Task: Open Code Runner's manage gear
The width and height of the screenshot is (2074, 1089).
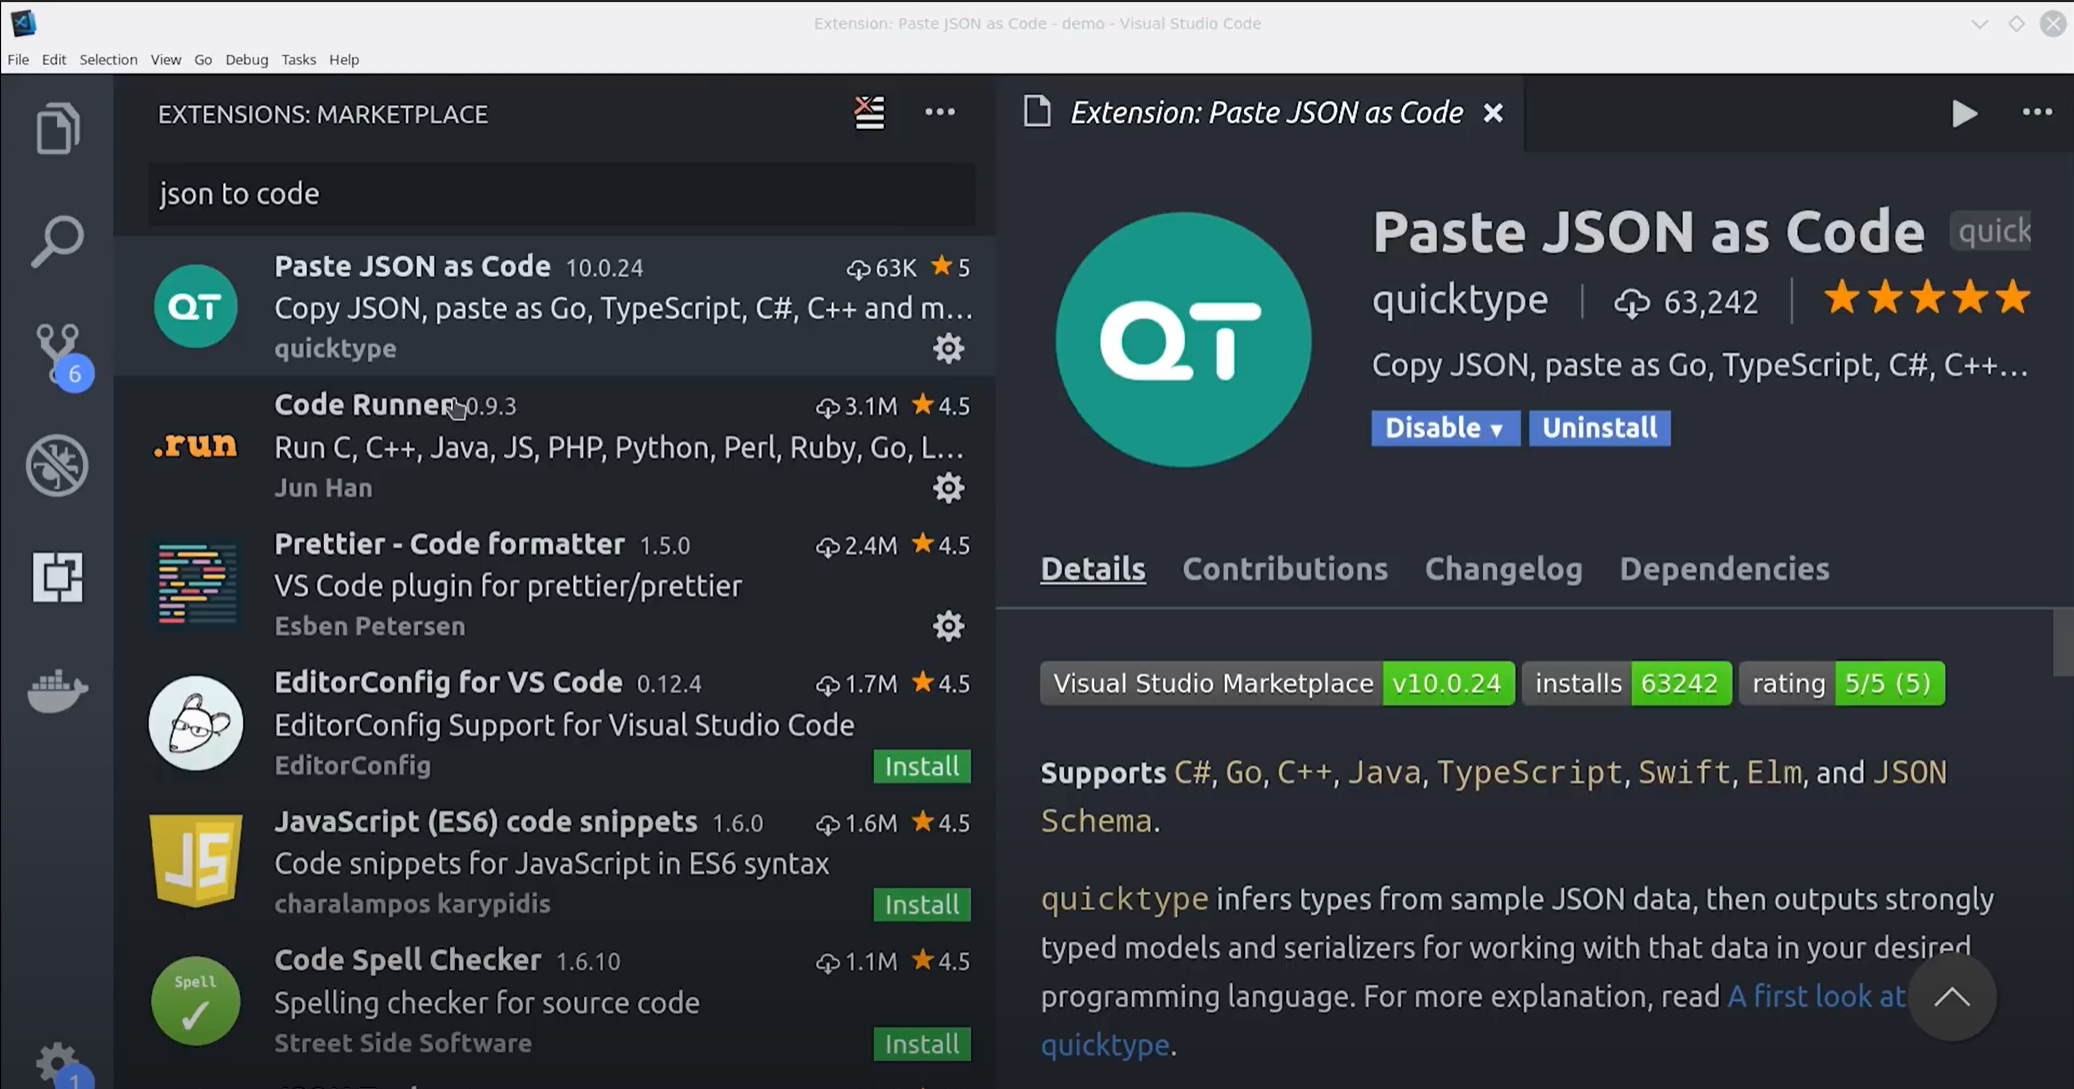Action: pos(948,488)
